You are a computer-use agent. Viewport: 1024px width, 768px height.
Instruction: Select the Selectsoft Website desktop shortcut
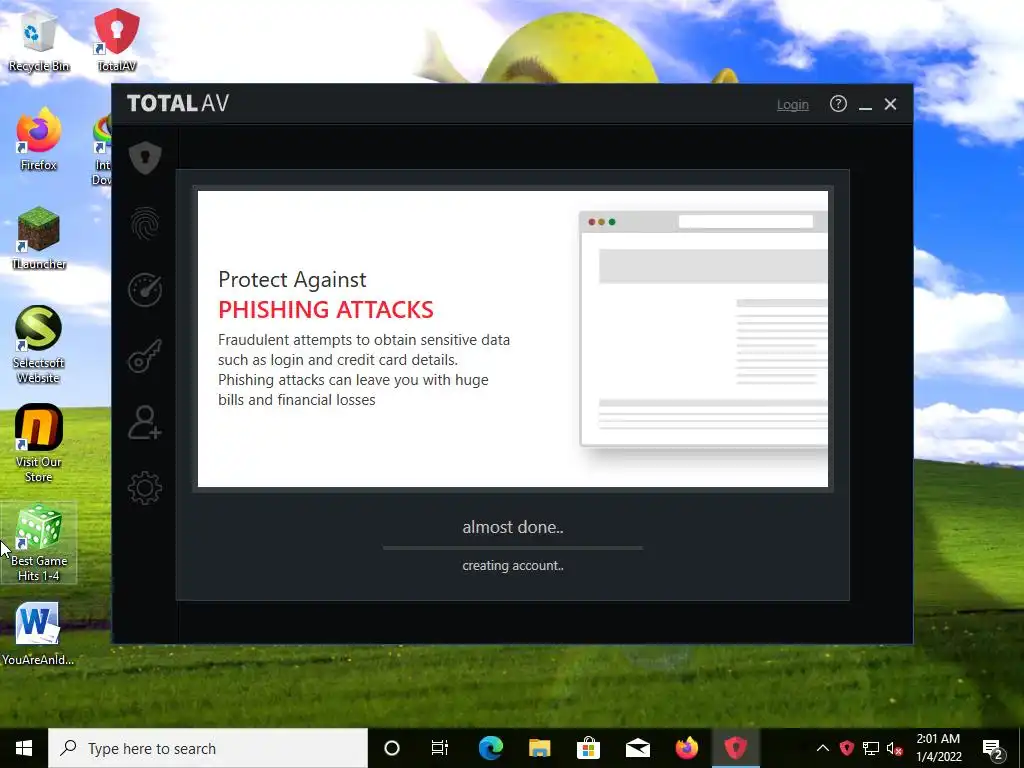39,344
